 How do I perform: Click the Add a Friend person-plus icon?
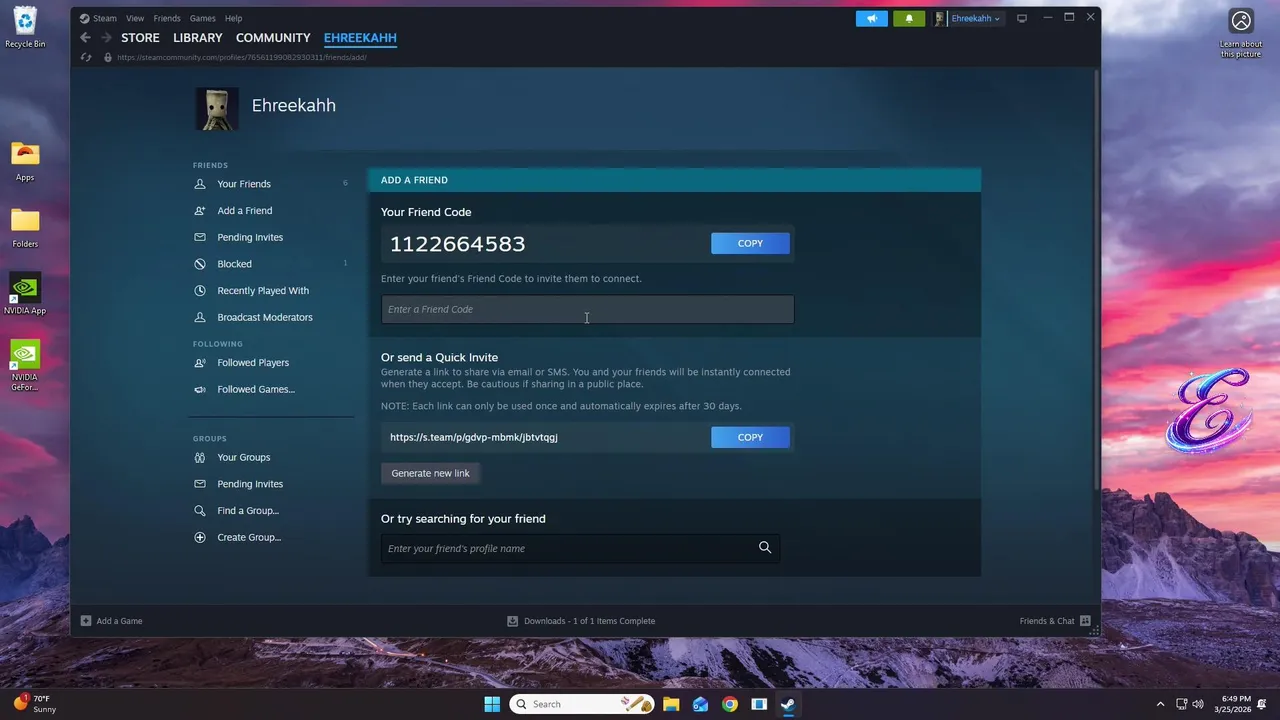200,211
